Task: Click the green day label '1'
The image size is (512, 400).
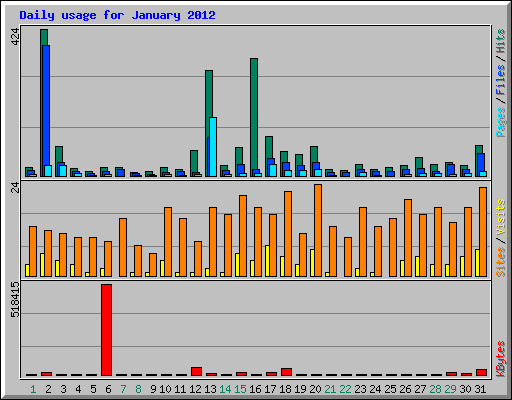Action: pyautogui.click(x=33, y=389)
